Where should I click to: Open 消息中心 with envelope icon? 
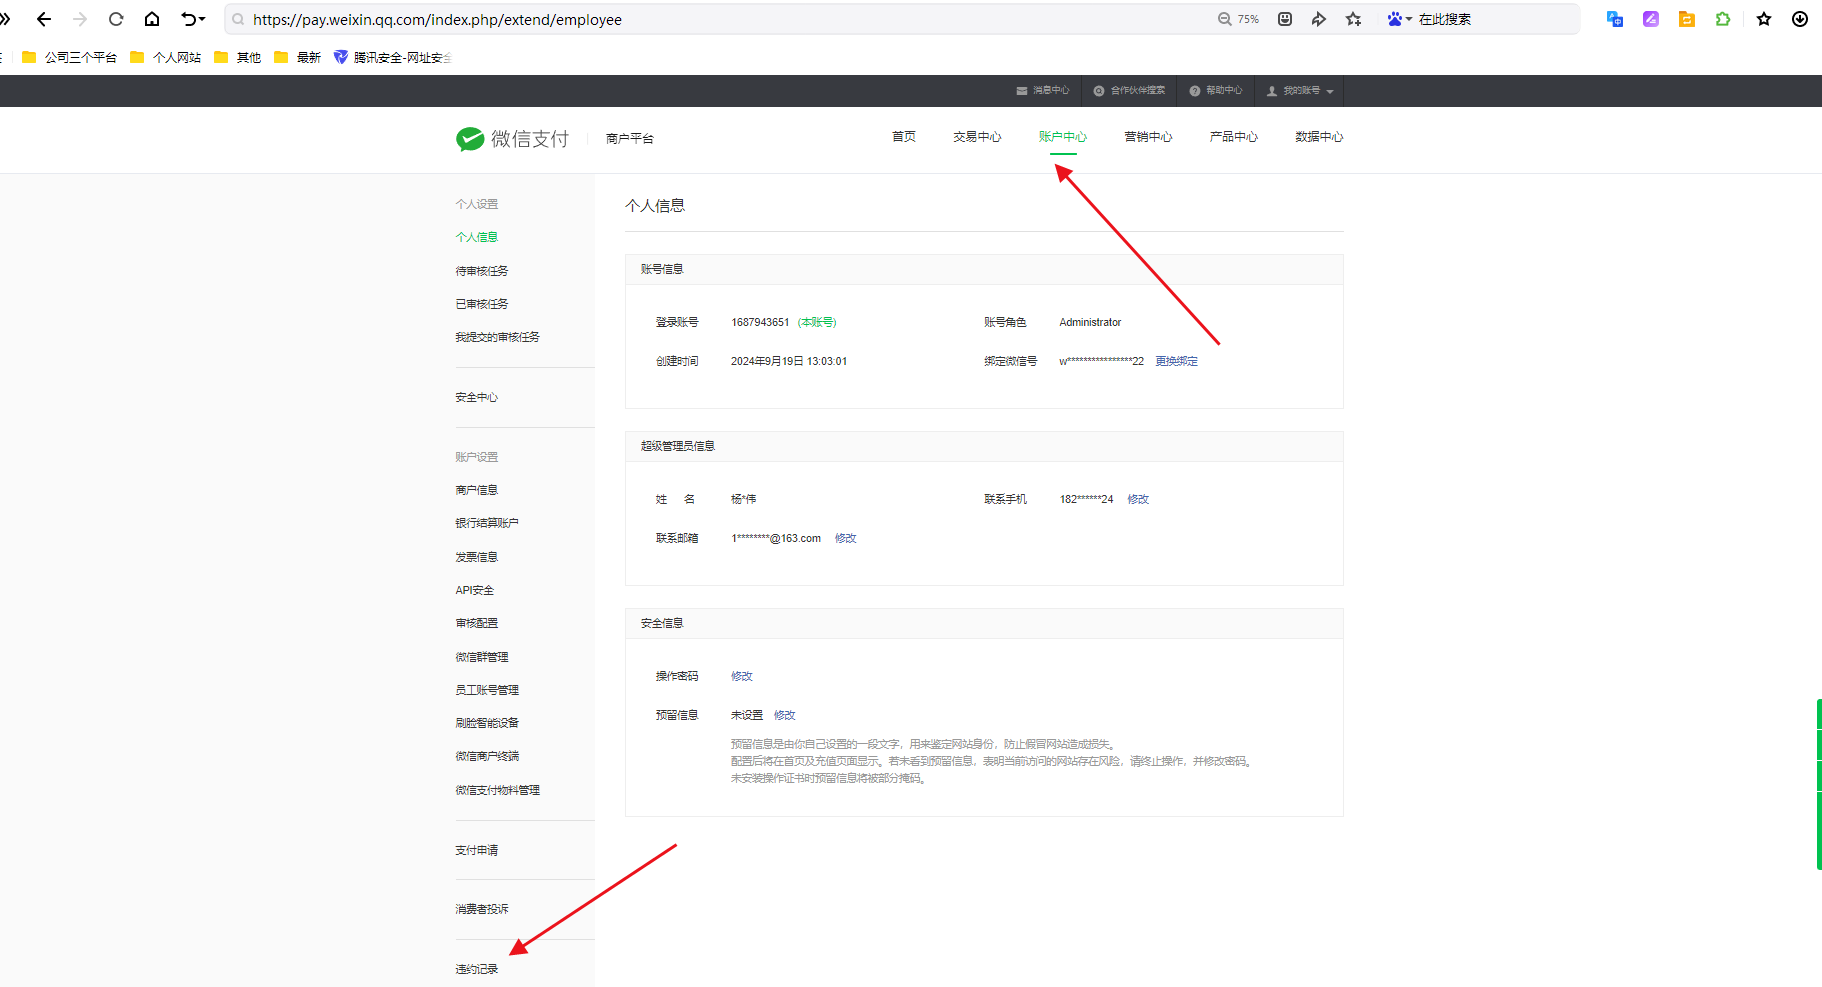tap(1043, 91)
